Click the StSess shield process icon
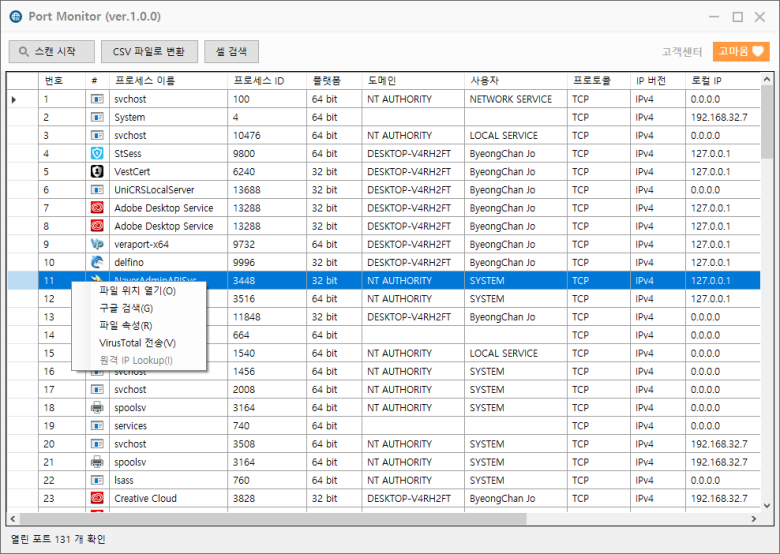780x554 pixels. click(x=97, y=154)
